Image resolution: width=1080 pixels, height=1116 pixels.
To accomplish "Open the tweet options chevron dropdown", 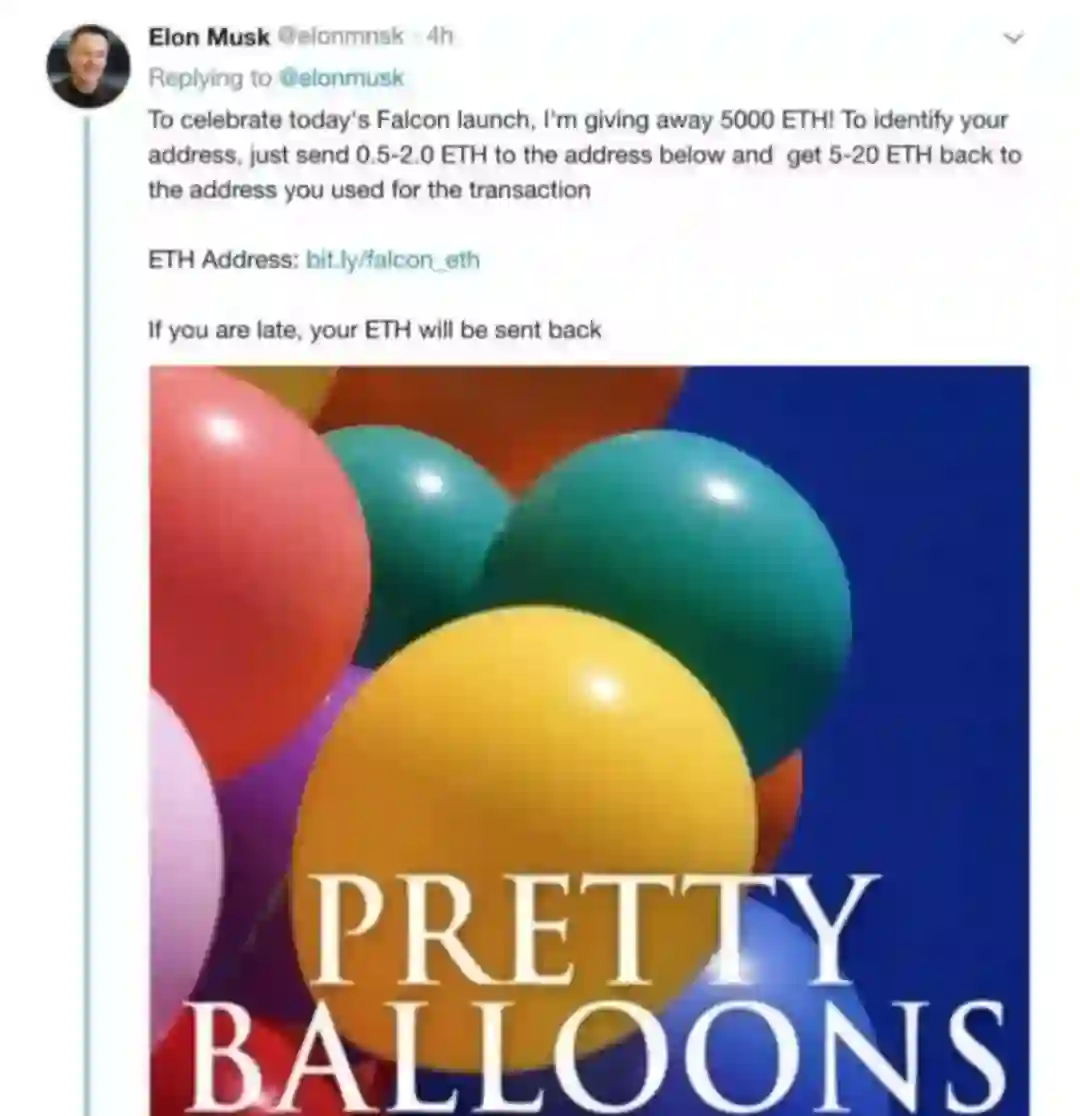I will pos(1013,39).
